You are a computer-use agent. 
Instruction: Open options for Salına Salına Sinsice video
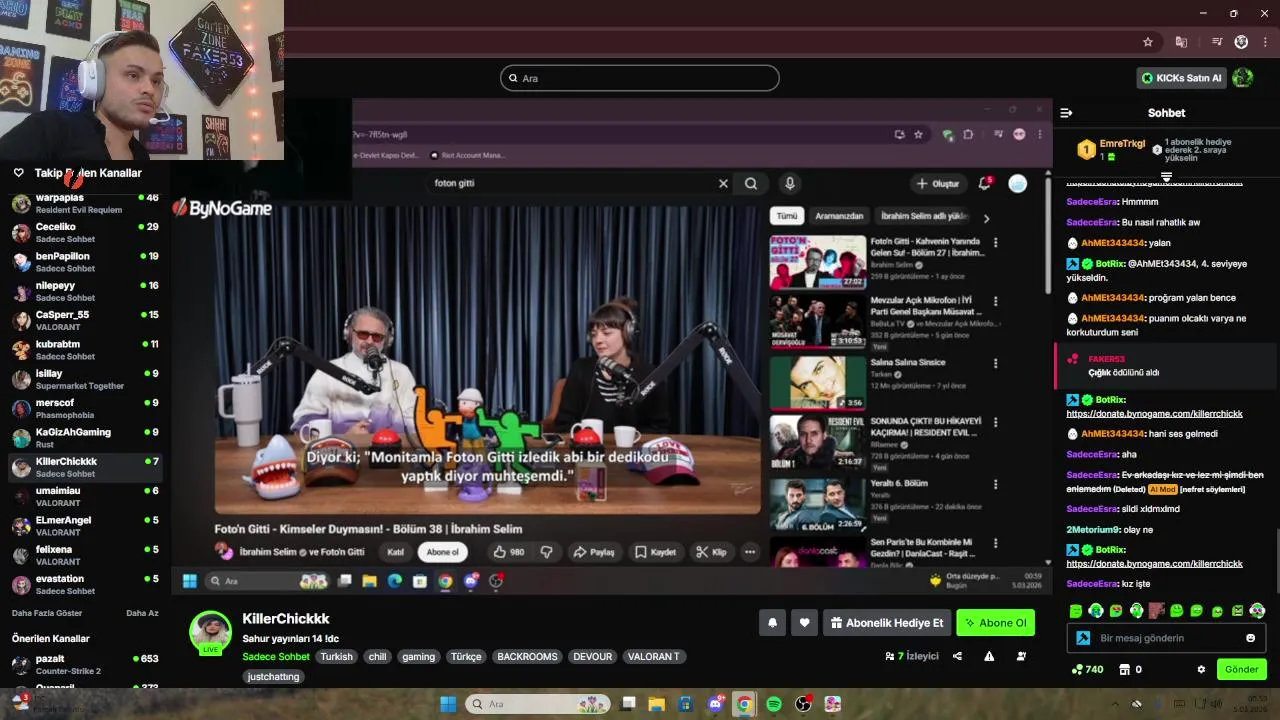[995, 363]
